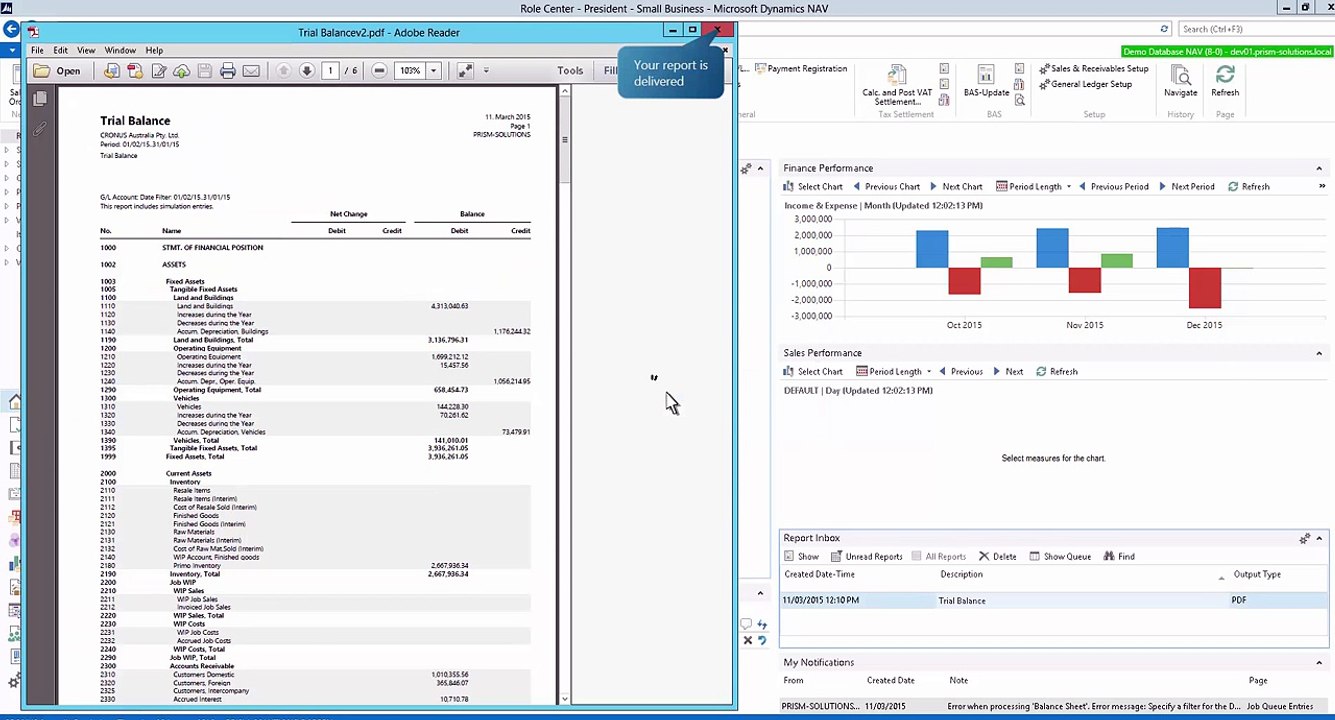Open Period Length dropdown in Finance Performance
Image resolution: width=1335 pixels, height=720 pixels.
(x=1034, y=186)
